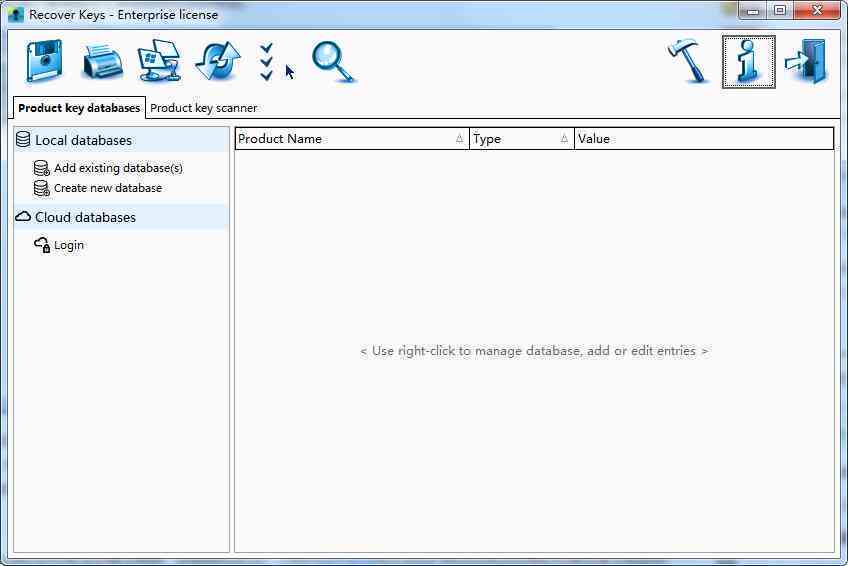The width and height of the screenshot is (848, 566).
Task: Click the blue info 'i' icon
Action: pos(748,62)
